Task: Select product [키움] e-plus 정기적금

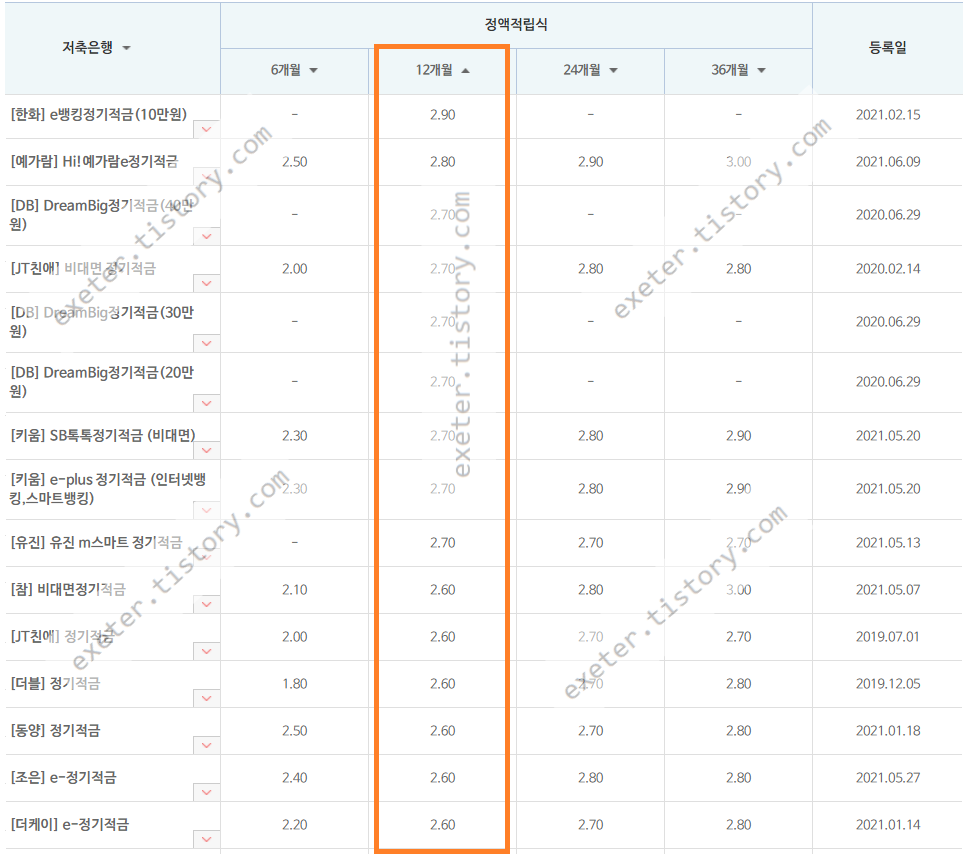Action: point(108,488)
